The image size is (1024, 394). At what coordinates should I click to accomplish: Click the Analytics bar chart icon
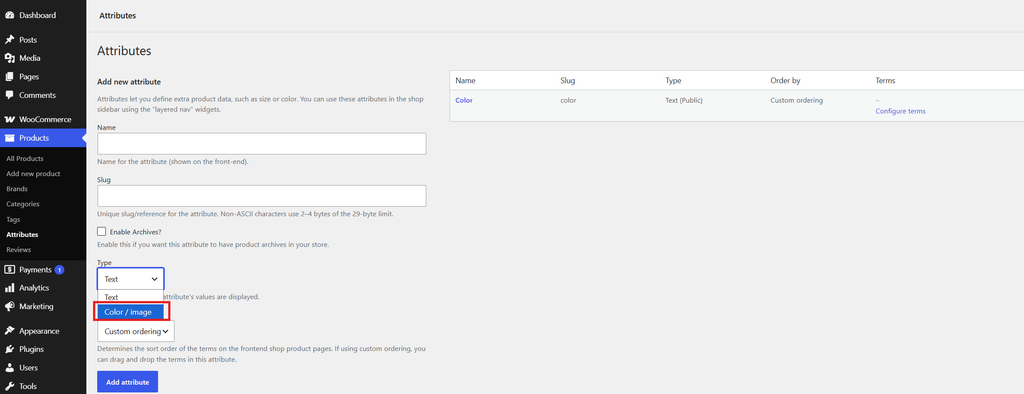[10, 288]
